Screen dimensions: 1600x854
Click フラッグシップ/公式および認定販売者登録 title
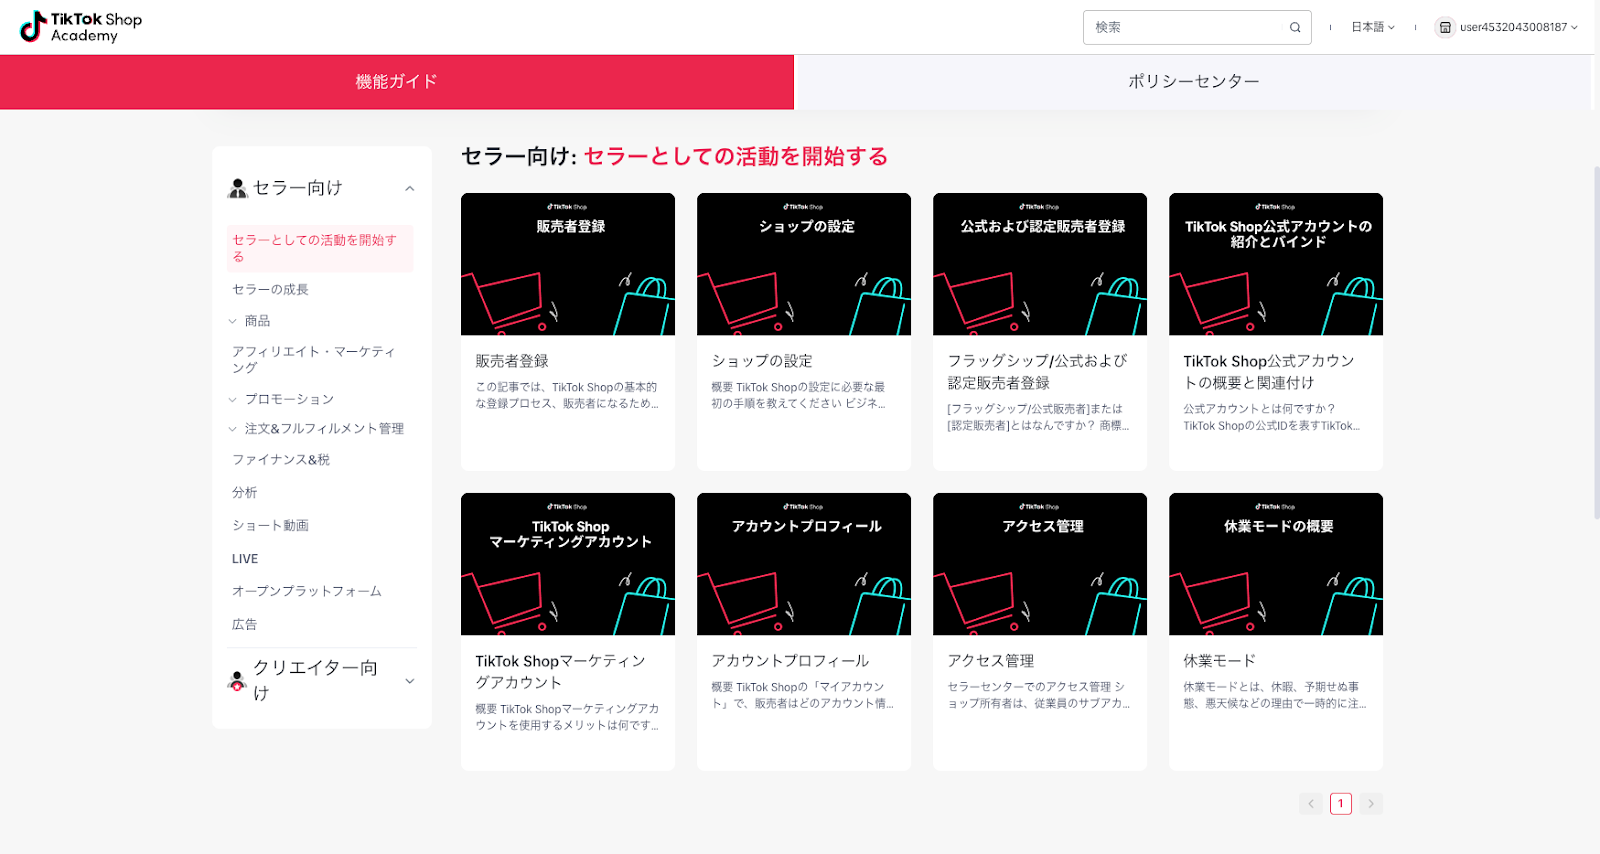point(1038,372)
